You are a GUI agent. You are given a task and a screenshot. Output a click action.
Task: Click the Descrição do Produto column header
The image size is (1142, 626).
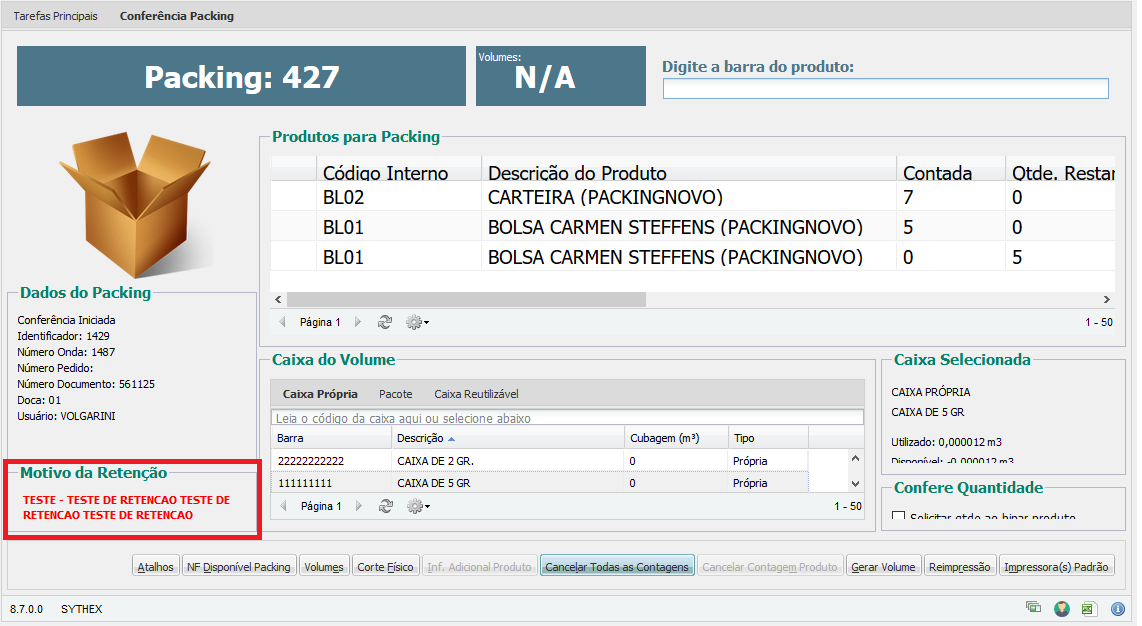pyautogui.click(x=689, y=169)
